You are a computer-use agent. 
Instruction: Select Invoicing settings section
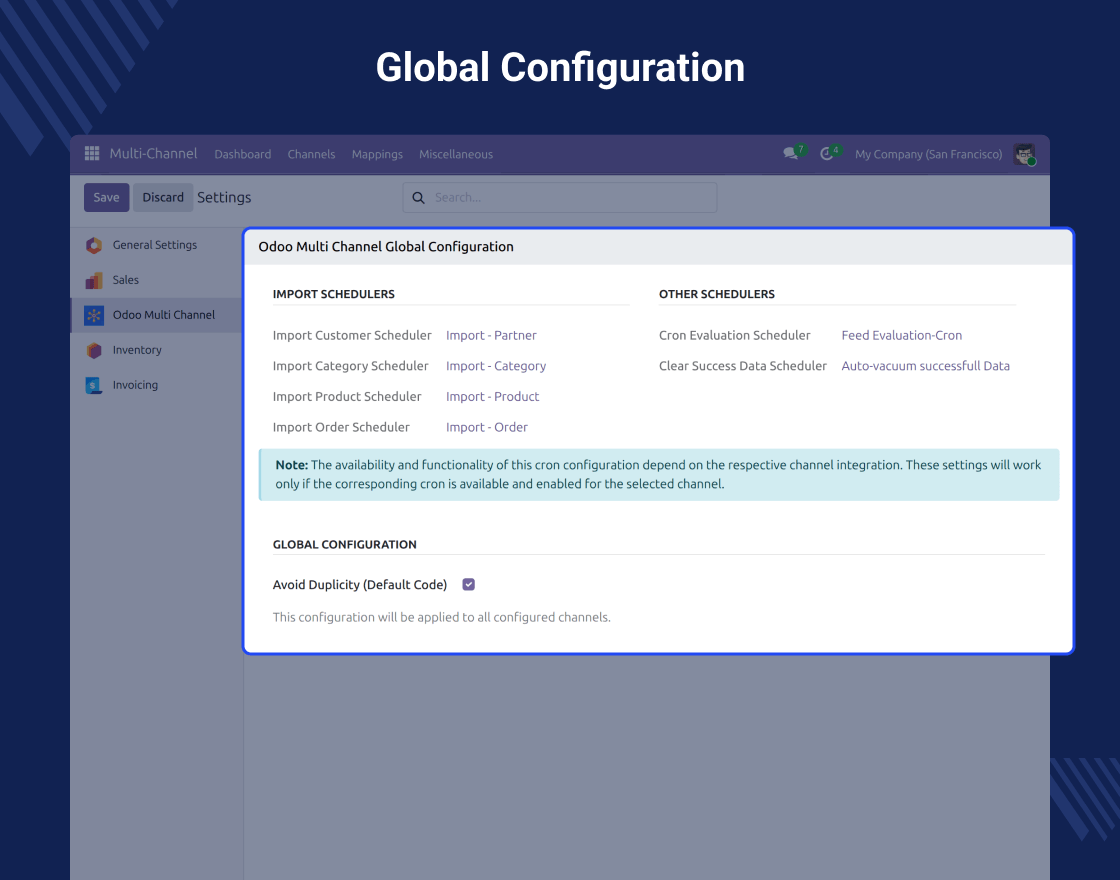pyautogui.click(x=157, y=385)
